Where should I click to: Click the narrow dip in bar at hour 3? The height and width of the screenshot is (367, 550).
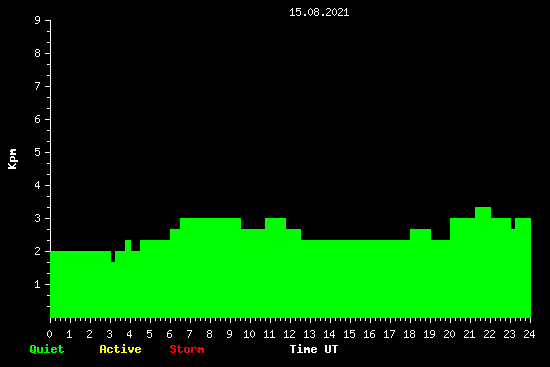coord(113,256)
